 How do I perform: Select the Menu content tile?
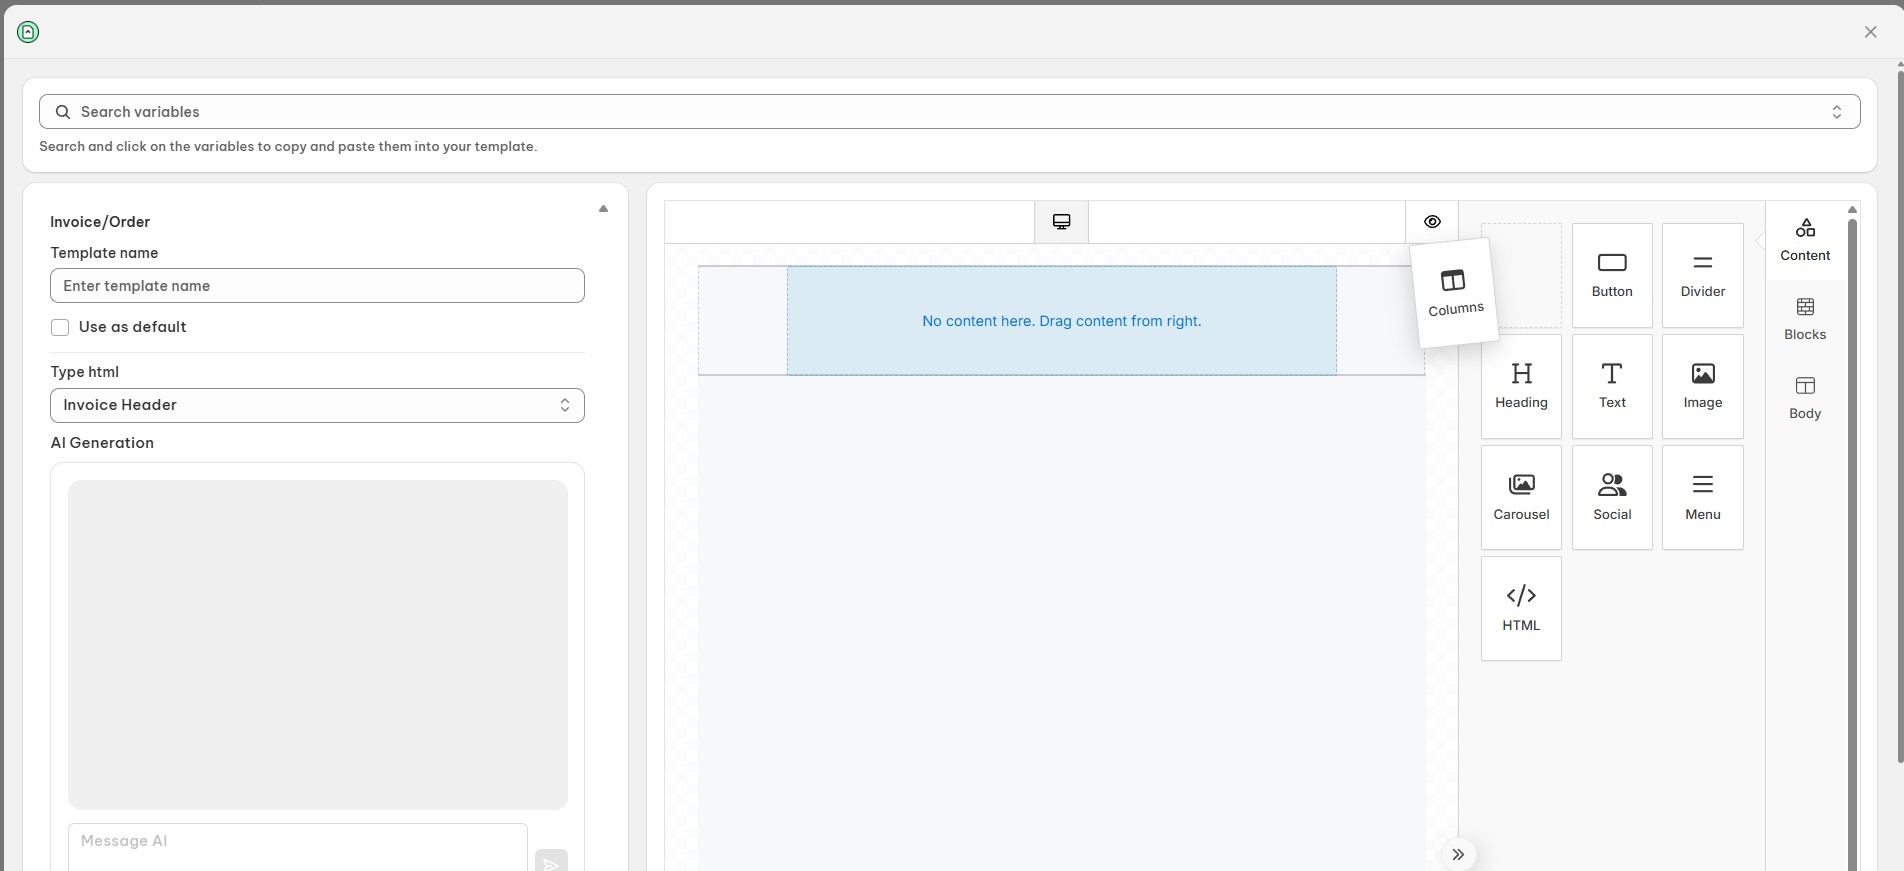(1702, 497)
